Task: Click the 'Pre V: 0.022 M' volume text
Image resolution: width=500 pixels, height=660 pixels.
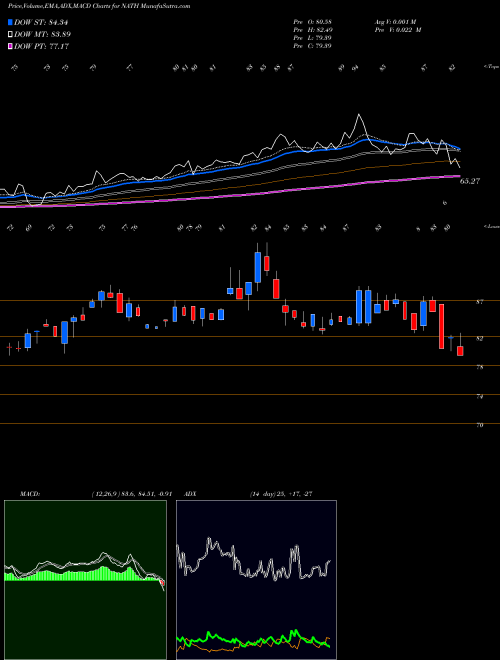Action: coord(397,30)
